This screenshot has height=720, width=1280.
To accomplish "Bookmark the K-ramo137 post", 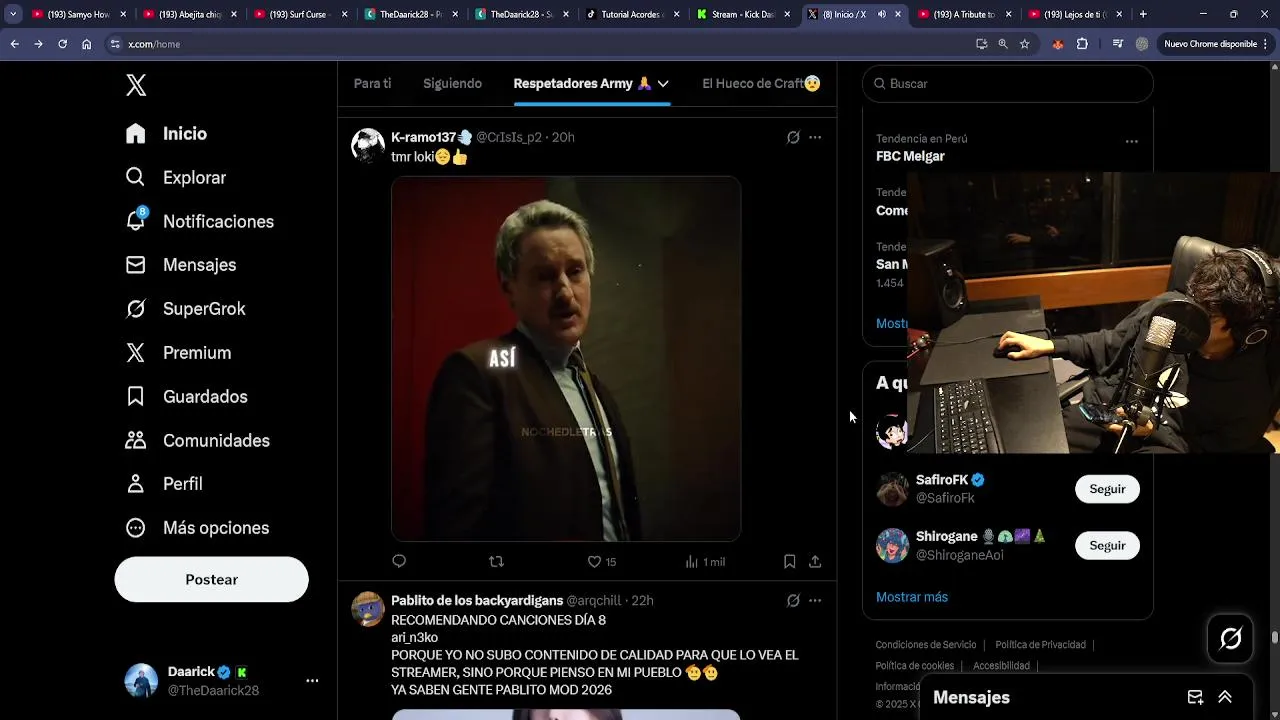I will click(789, 562).
